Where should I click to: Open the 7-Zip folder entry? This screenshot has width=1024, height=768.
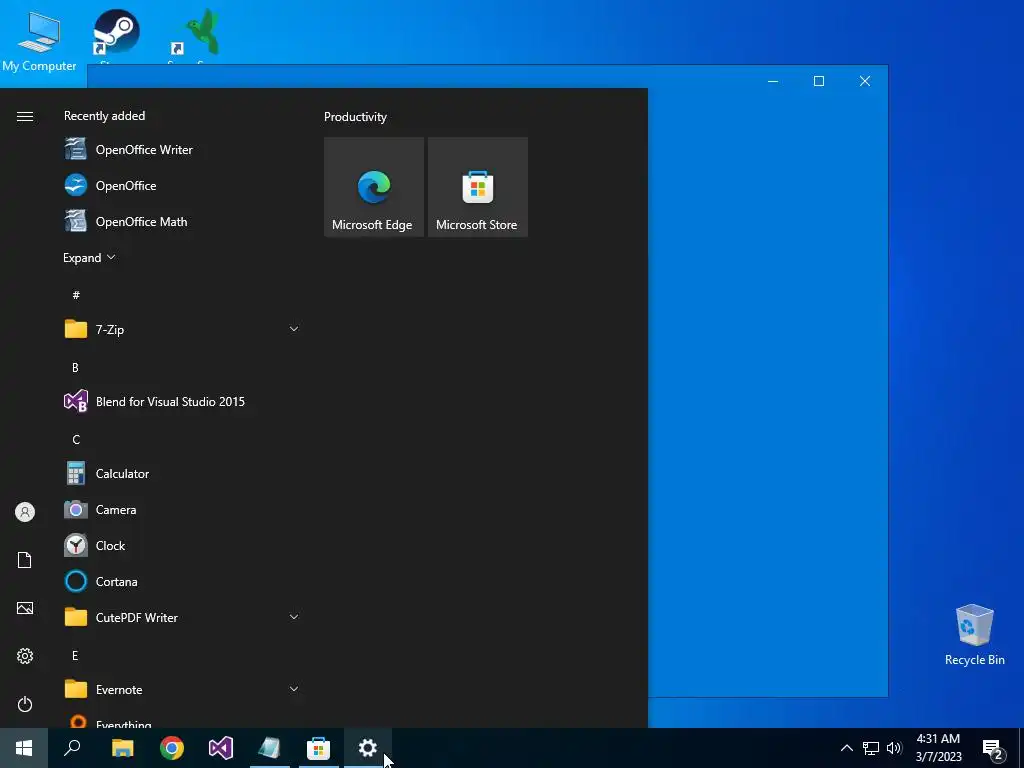tap(182, 329)
